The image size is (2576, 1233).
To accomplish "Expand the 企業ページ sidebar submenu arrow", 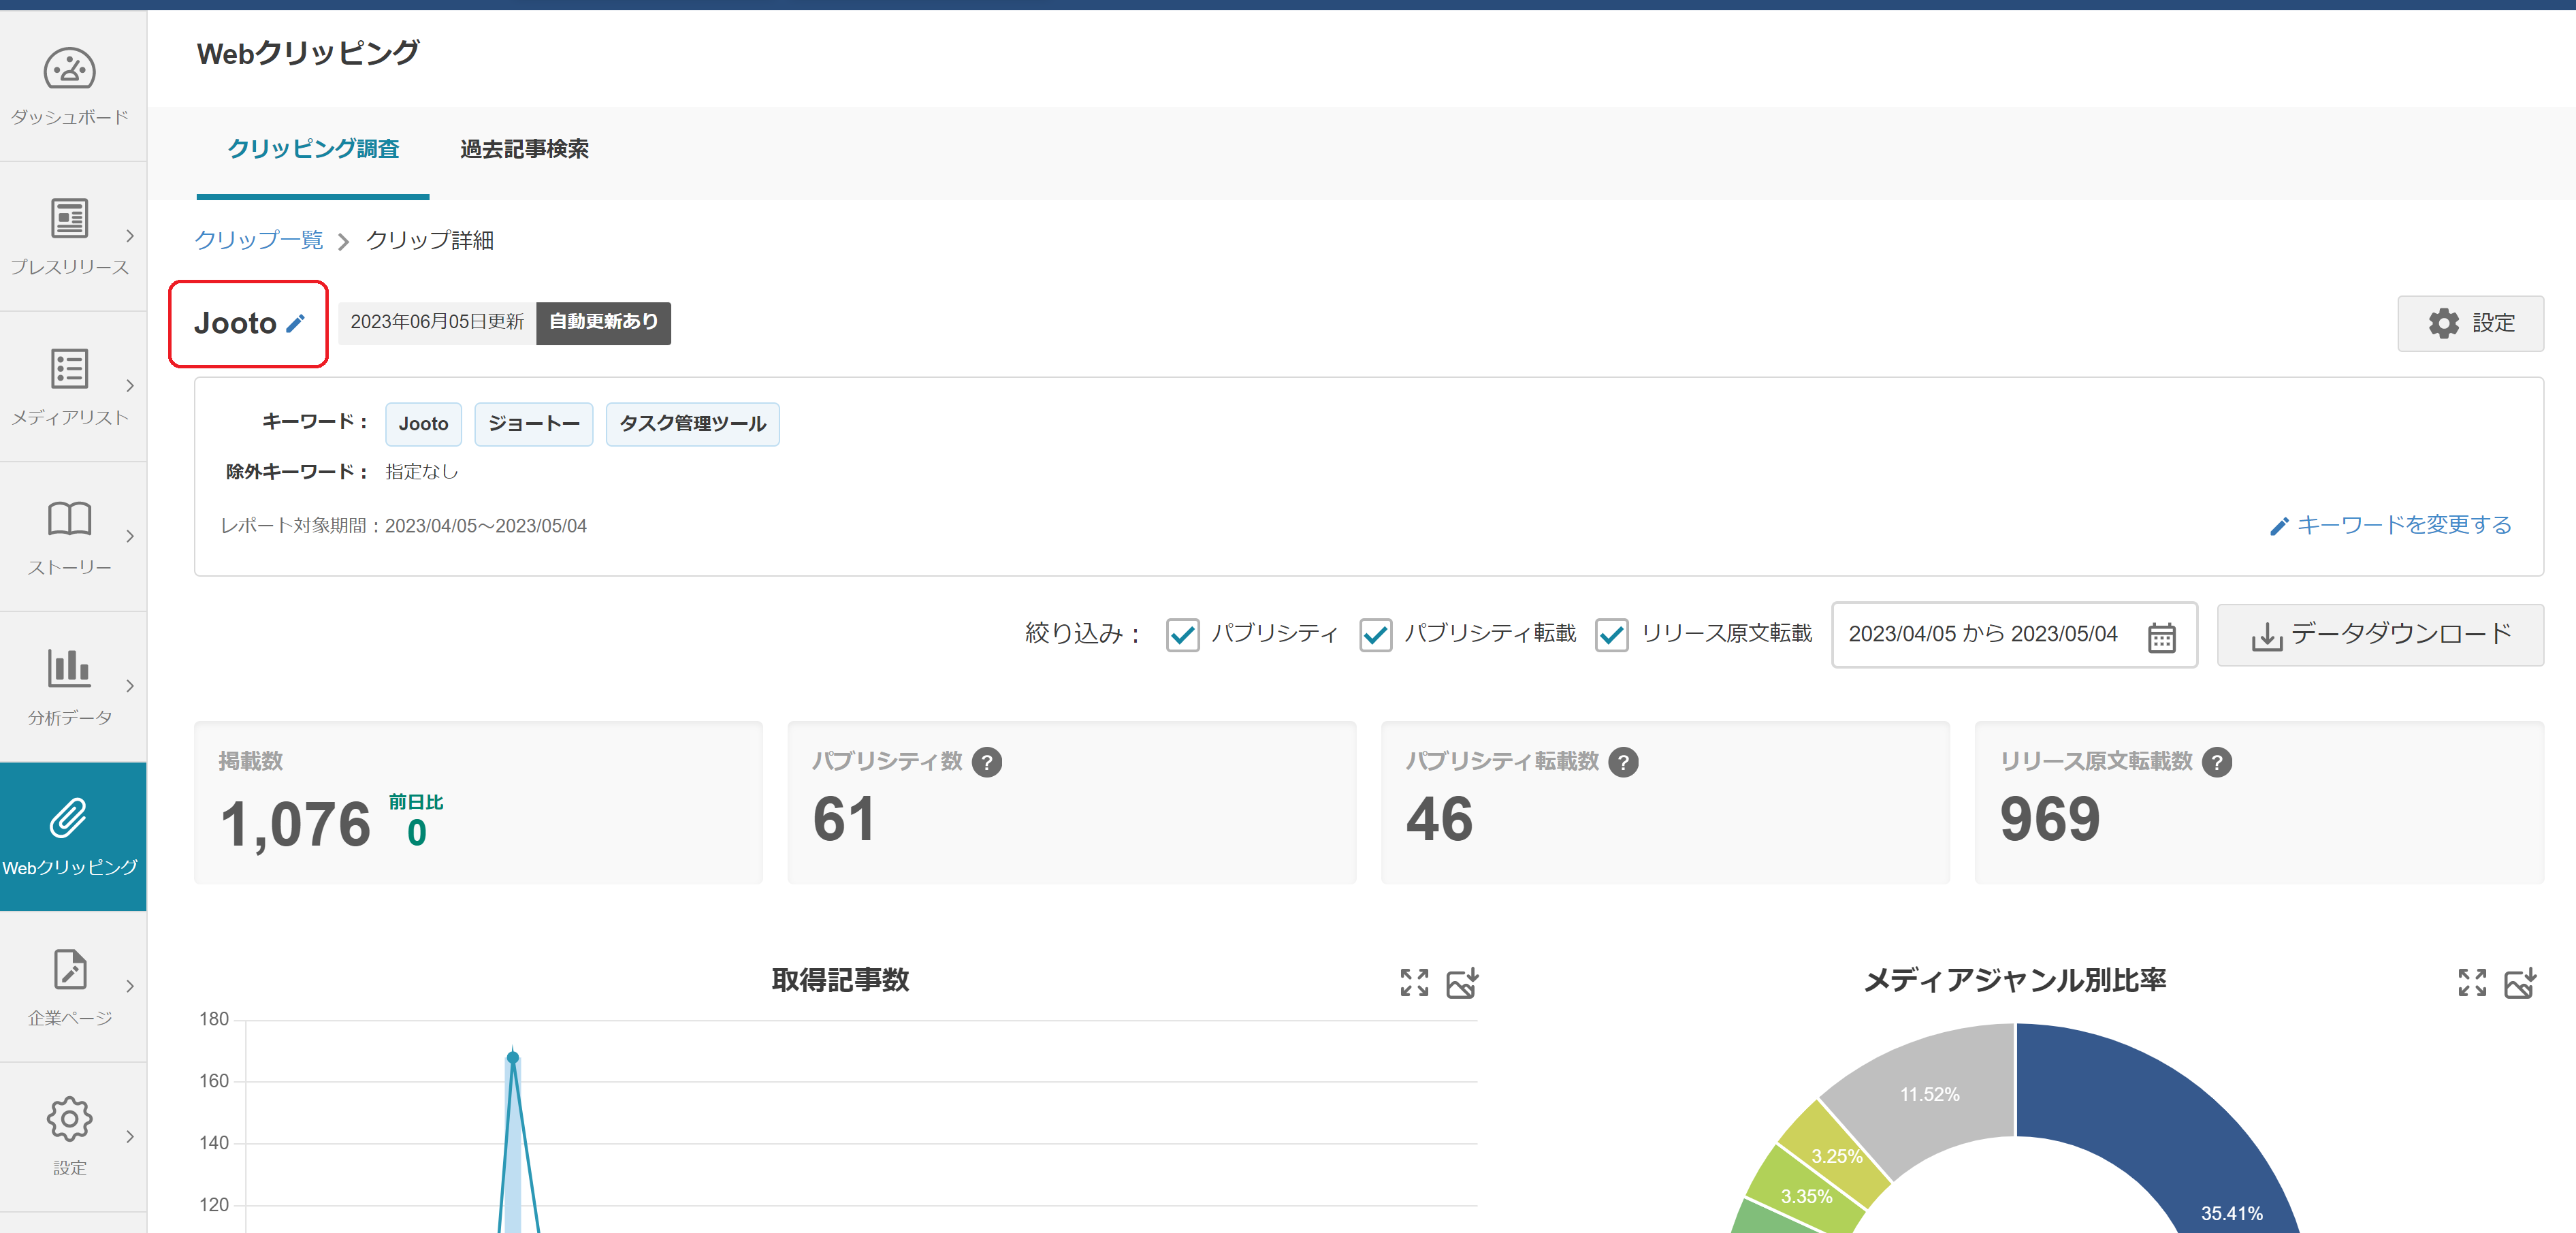I will (130, 986).
